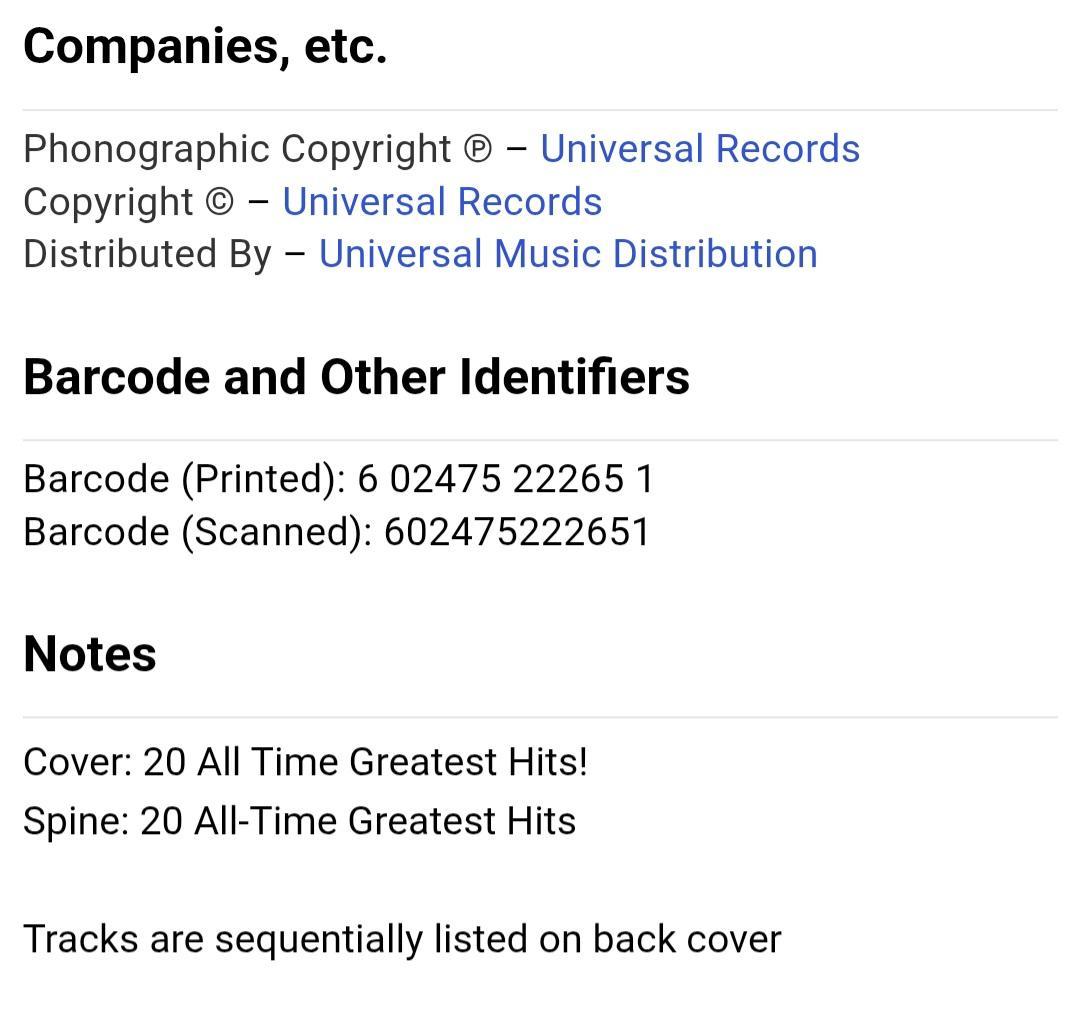Click the Companies, etc. heading
The height and width of the screenshot is (1017, 1080).
tap(205, 47)
